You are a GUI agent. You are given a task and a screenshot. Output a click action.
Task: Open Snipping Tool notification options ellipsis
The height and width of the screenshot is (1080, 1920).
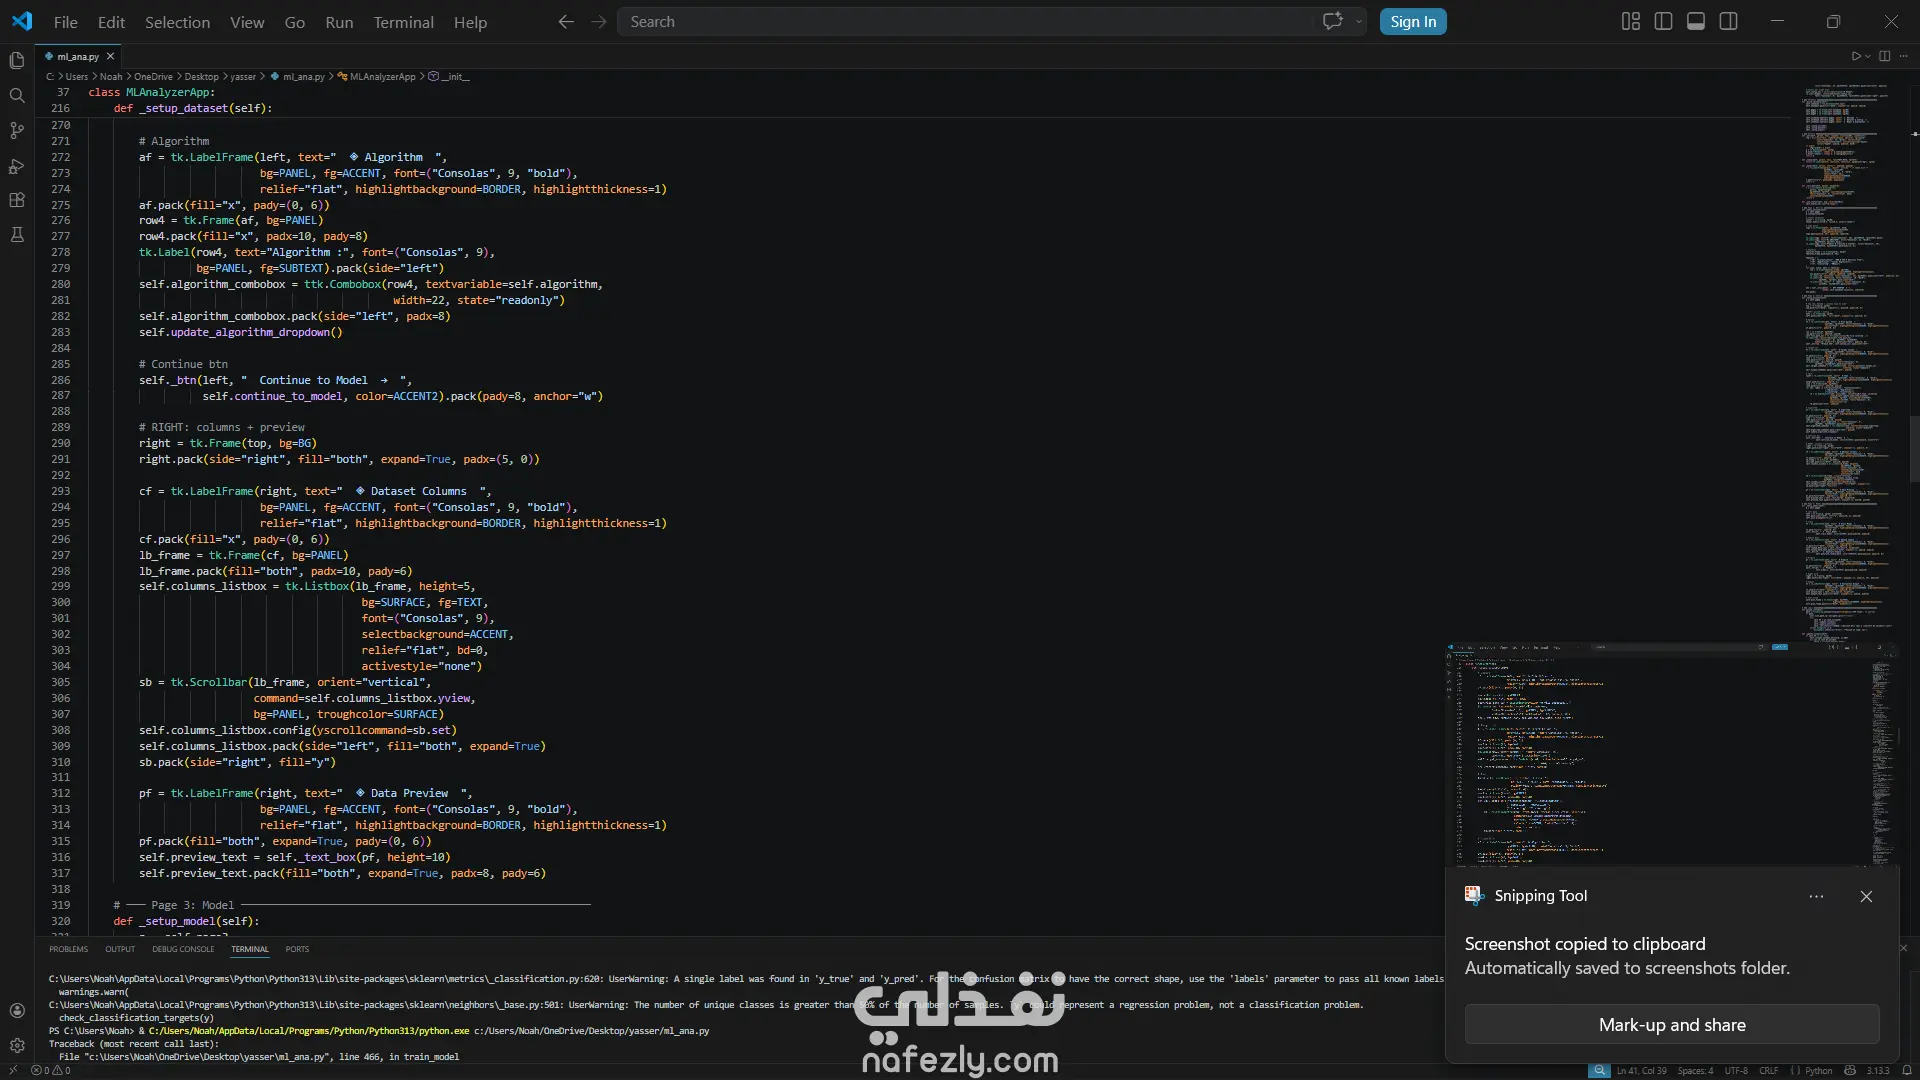(1817, 896)
